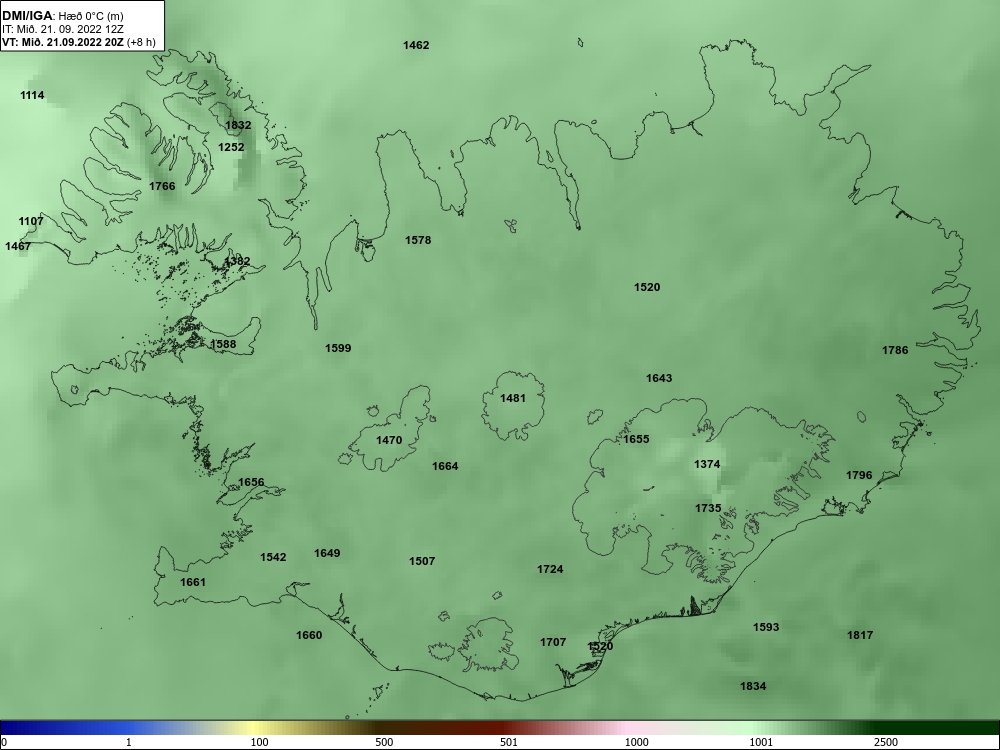Image resolution: width=1000 pixels, height=750 pixels.
Task: Select the 500 color scale label
Action: click(x=384, y=743)
